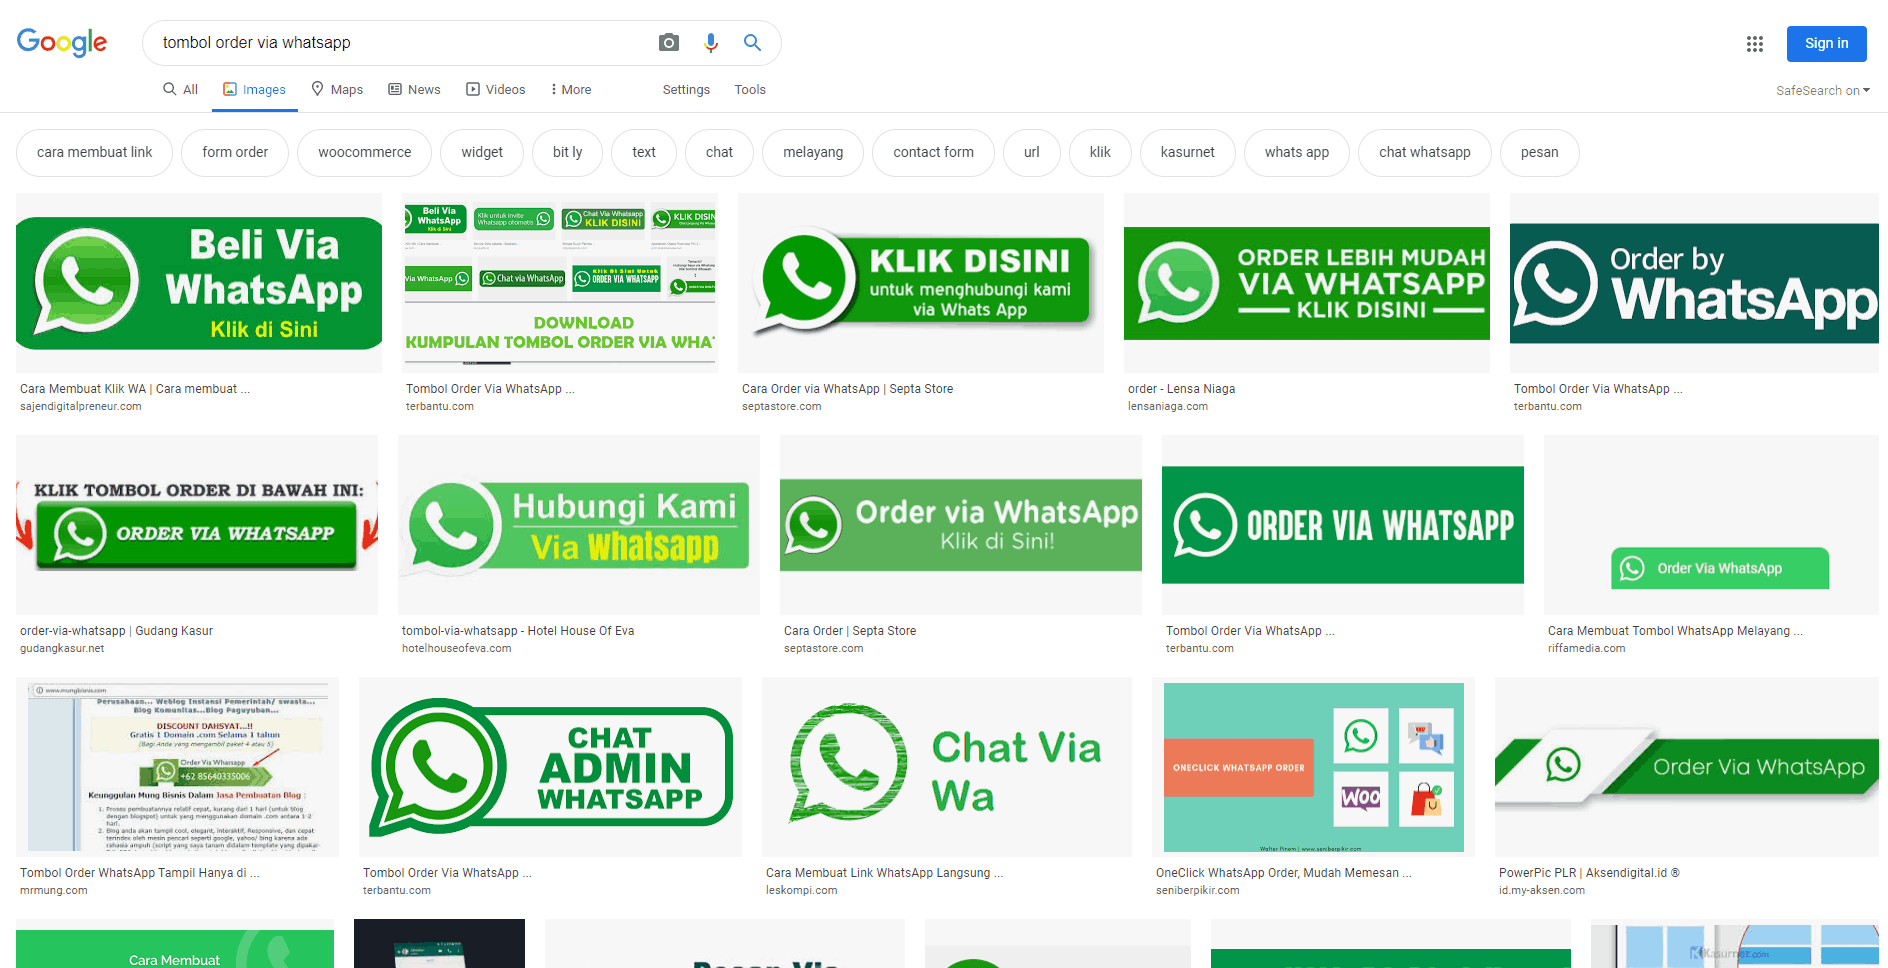Image resolution: width=1888 pixels, height=968 pixels.
Task: Open 'Order via WhatsApp Klik di Sini!' image
Action: tap(961, 525)
